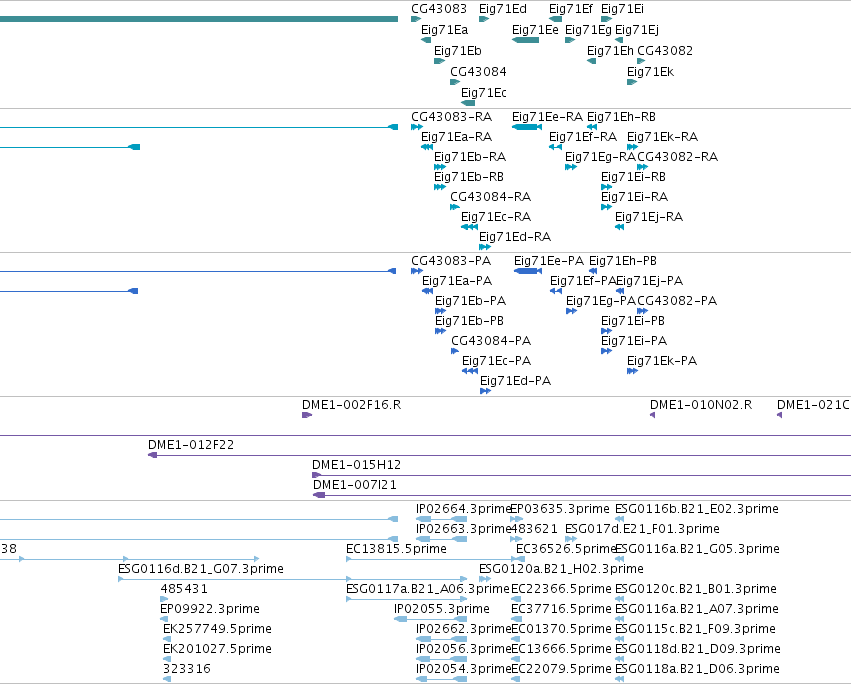Select EST IP02055.3prime
The image size is (851, 684).
coord(442,611)
